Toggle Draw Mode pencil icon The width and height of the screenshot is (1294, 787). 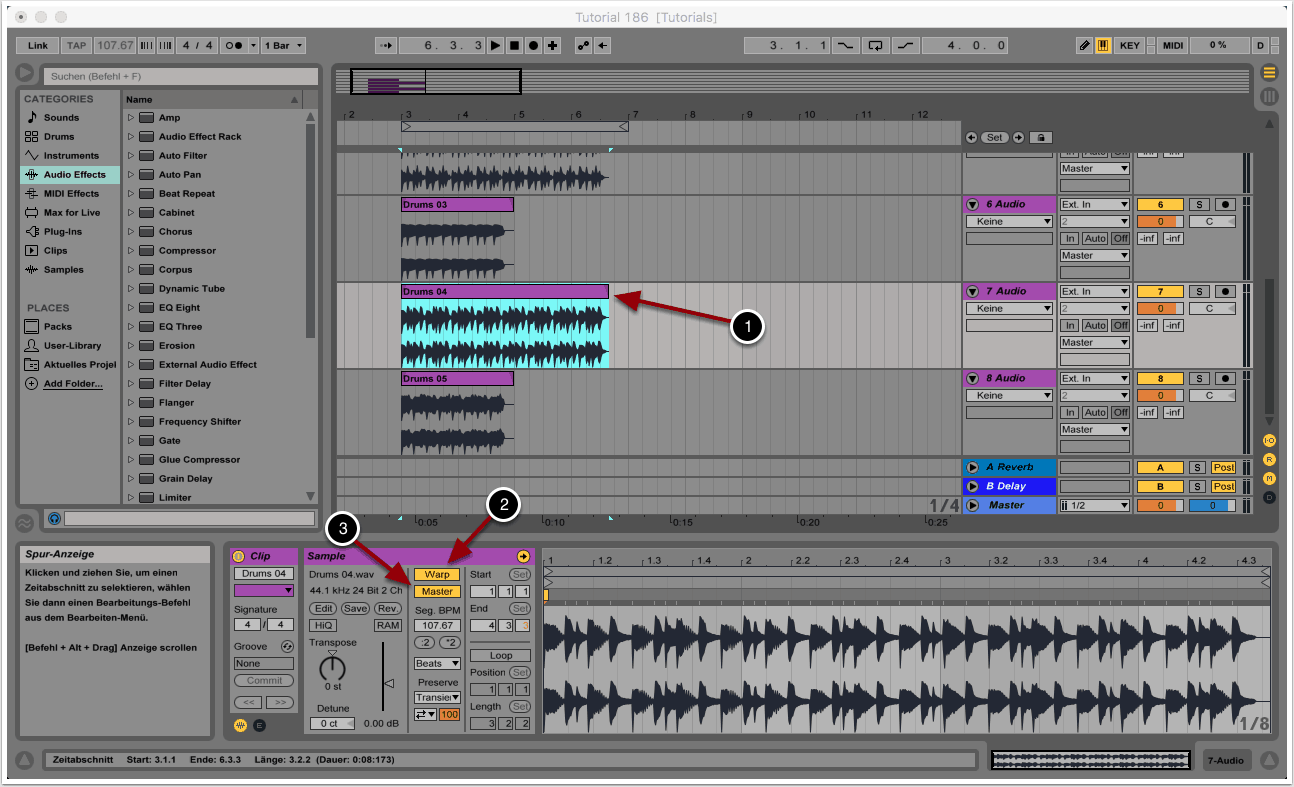1085,46
